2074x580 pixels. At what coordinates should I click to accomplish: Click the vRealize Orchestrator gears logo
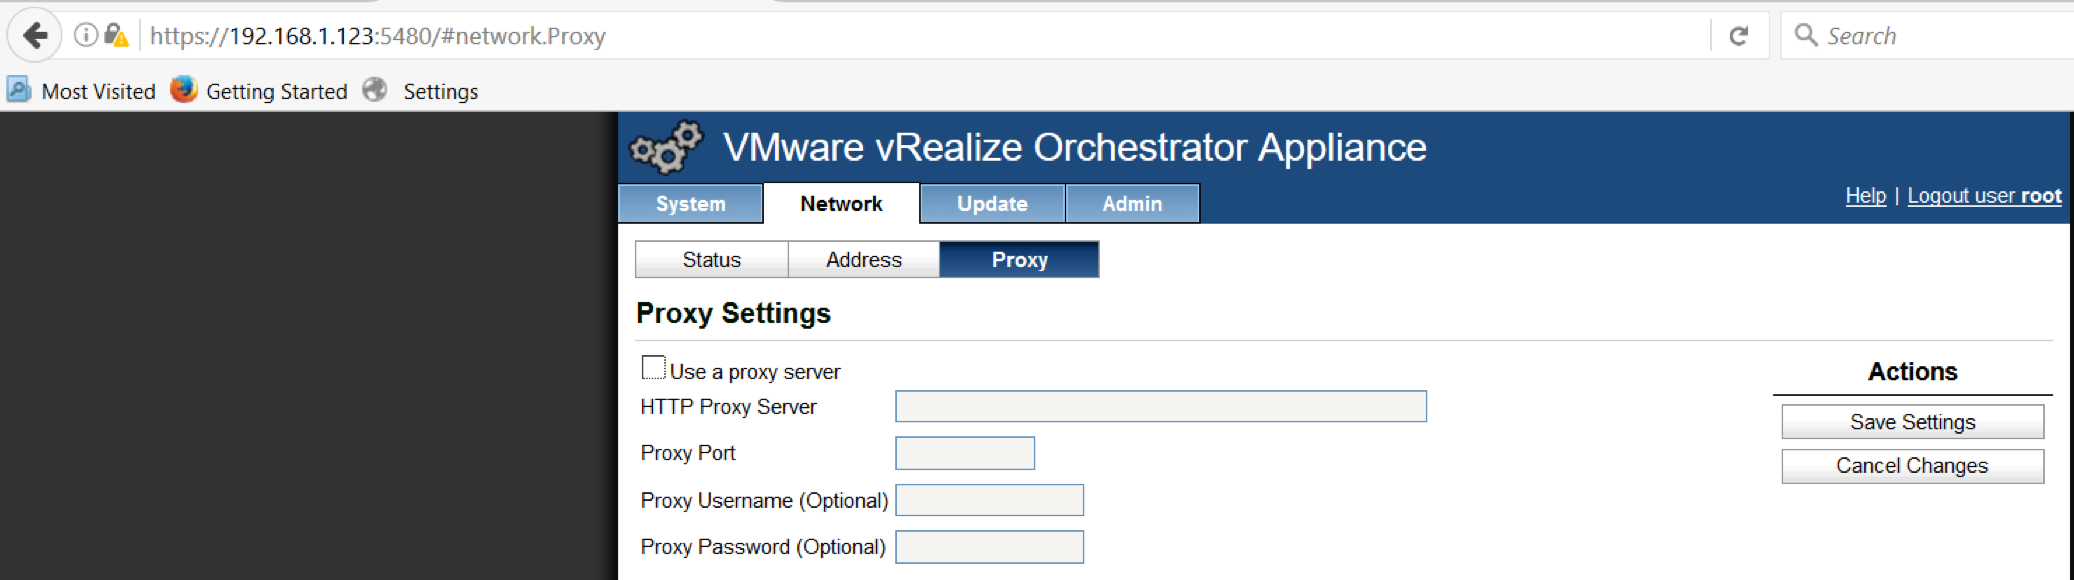(666, 148)
